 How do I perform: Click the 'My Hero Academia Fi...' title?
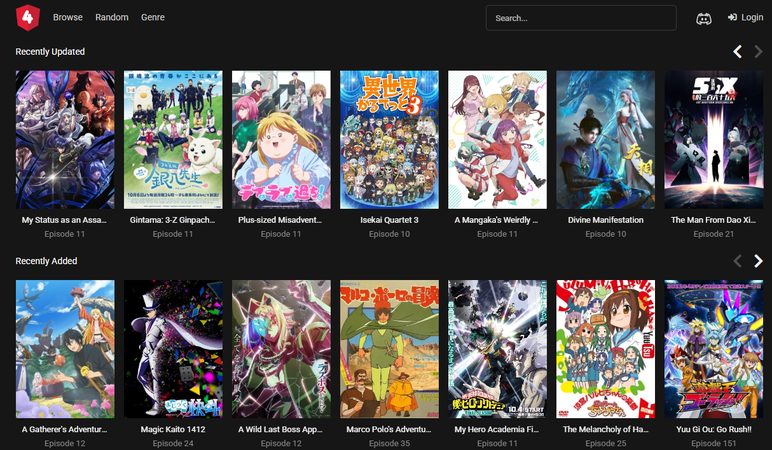coord(497,429)
